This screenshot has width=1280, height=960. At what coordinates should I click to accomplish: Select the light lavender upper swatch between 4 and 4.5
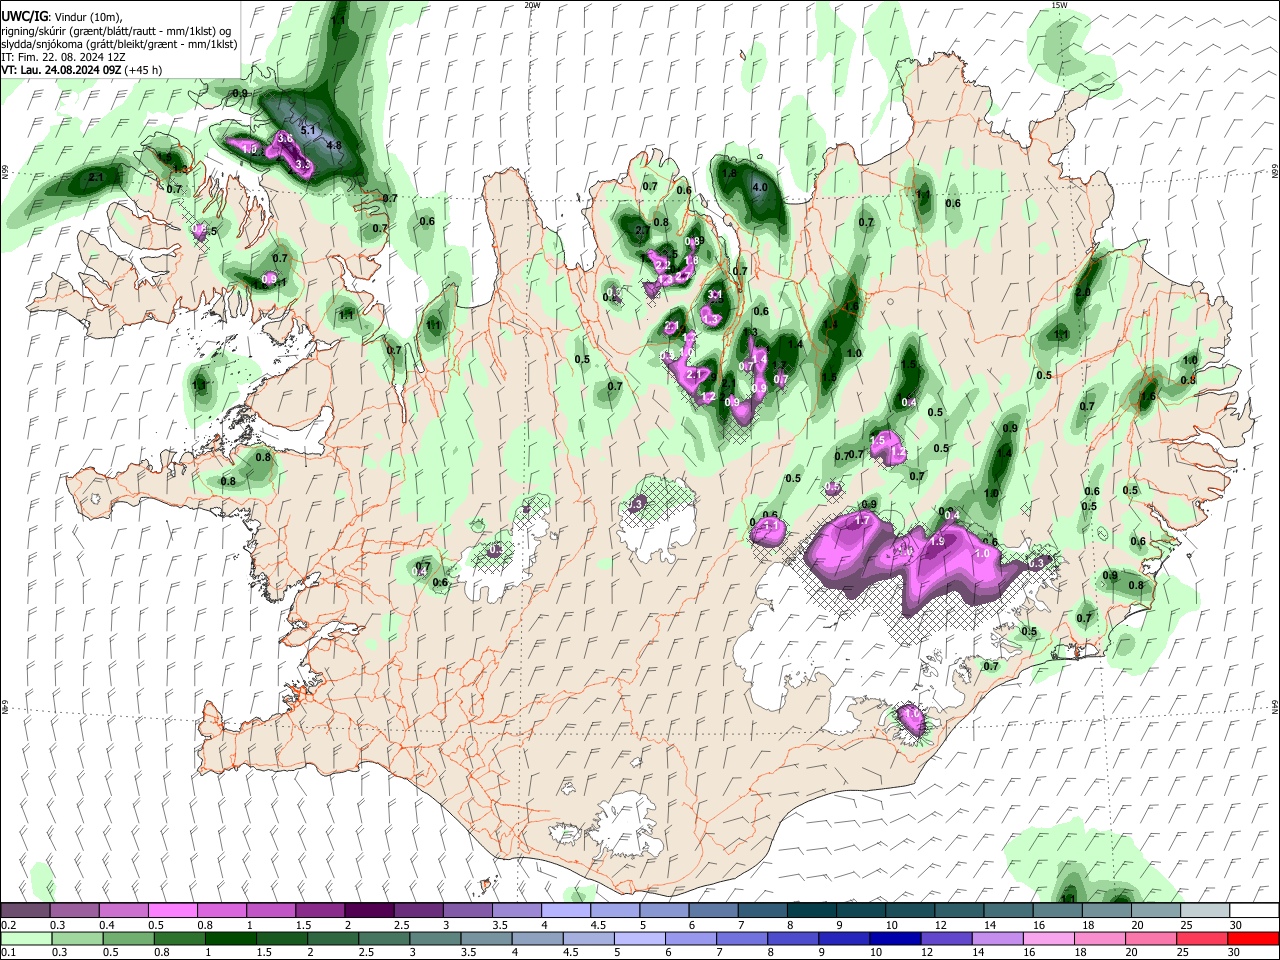point(565,911)
